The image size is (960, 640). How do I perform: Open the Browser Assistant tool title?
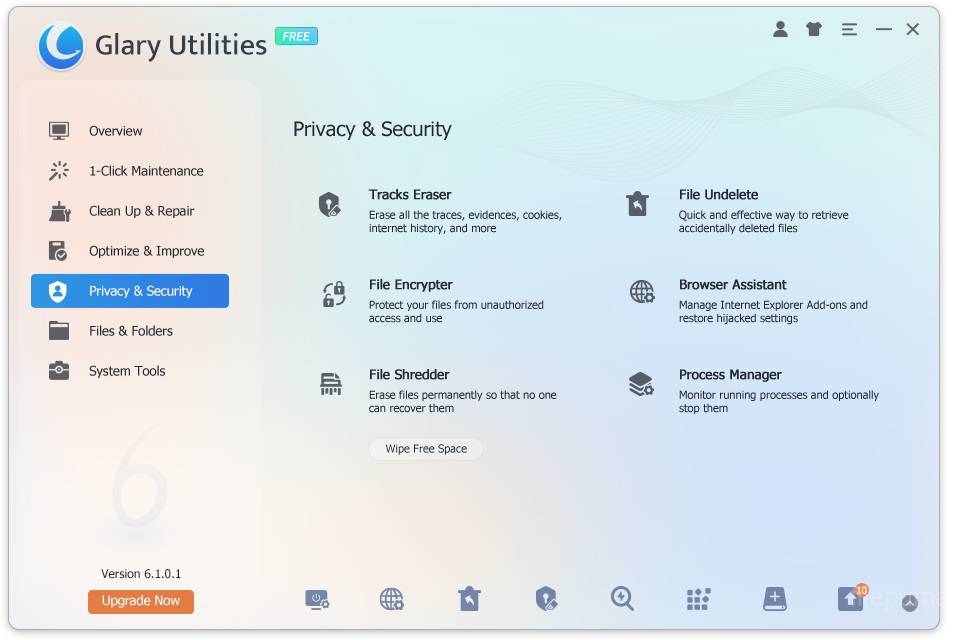pos(732,285)
